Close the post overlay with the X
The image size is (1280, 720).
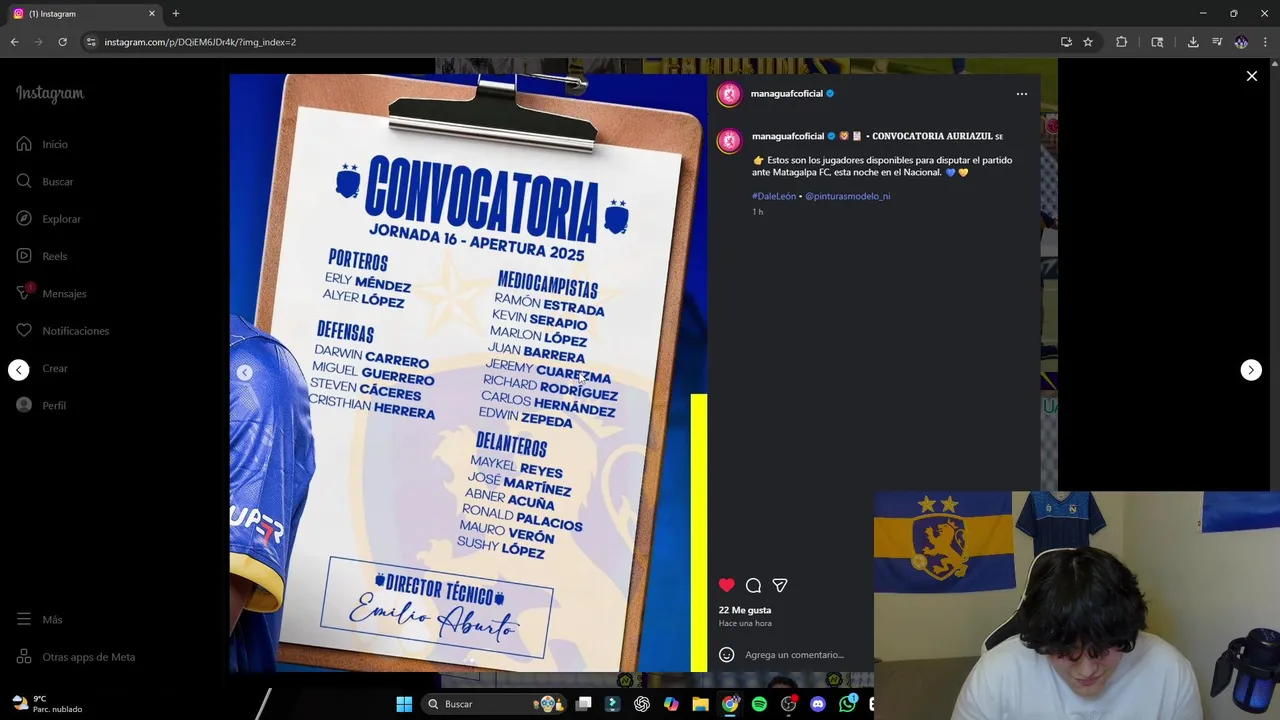pos(1252,76)
